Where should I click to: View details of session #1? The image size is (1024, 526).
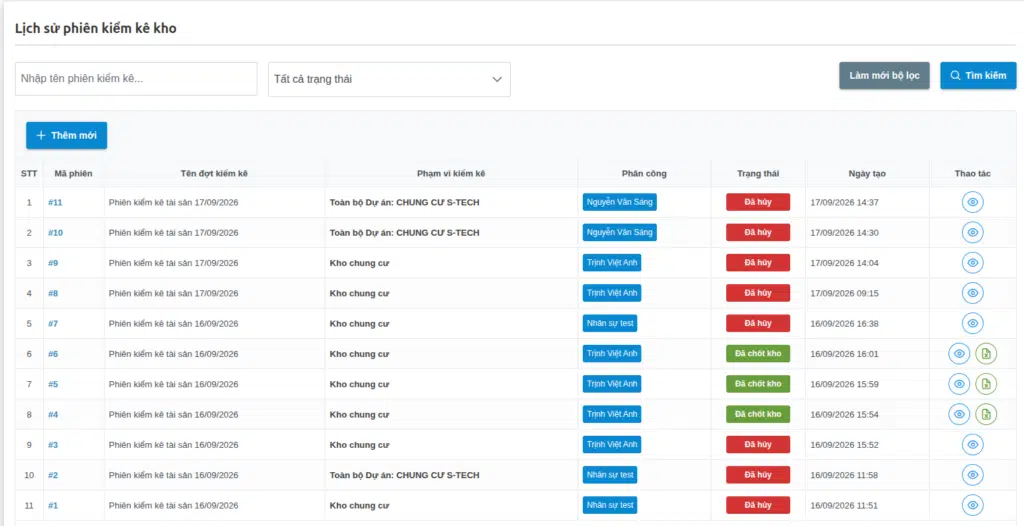point(972,505)
